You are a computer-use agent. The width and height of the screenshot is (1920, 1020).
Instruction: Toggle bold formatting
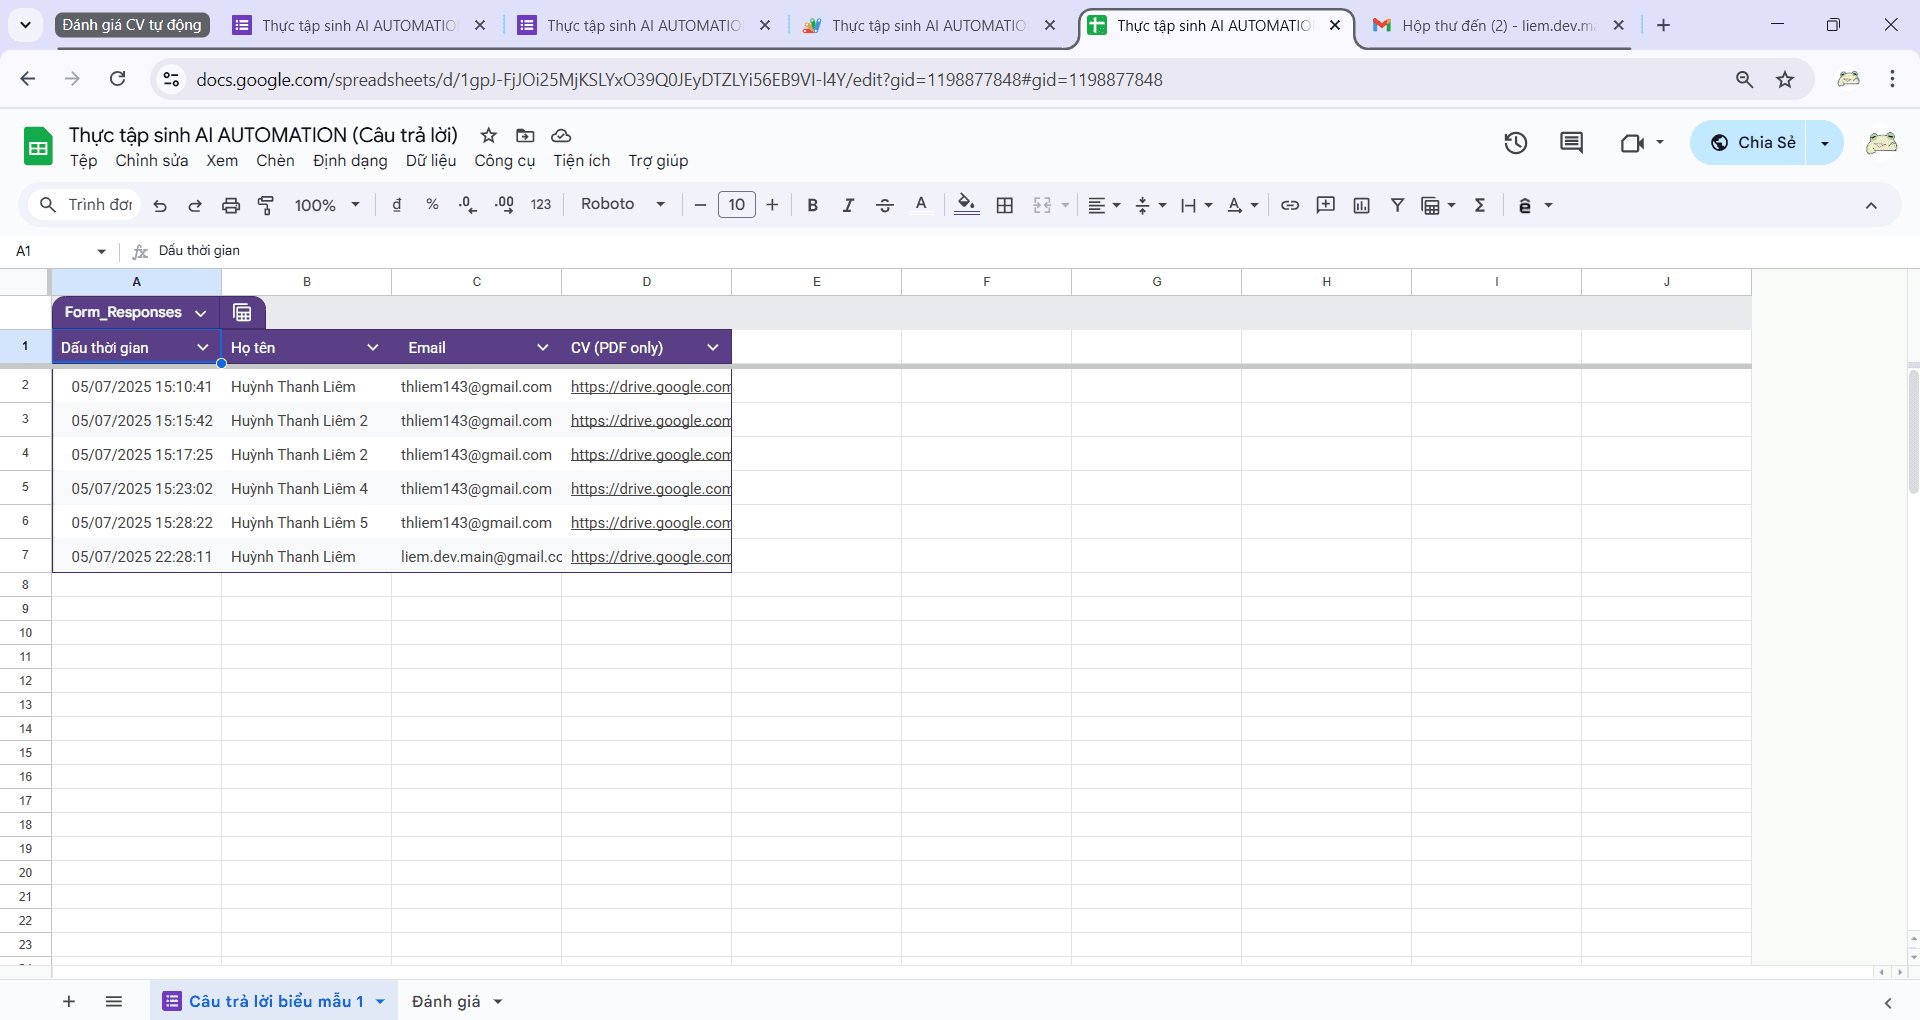coord(812,205)
